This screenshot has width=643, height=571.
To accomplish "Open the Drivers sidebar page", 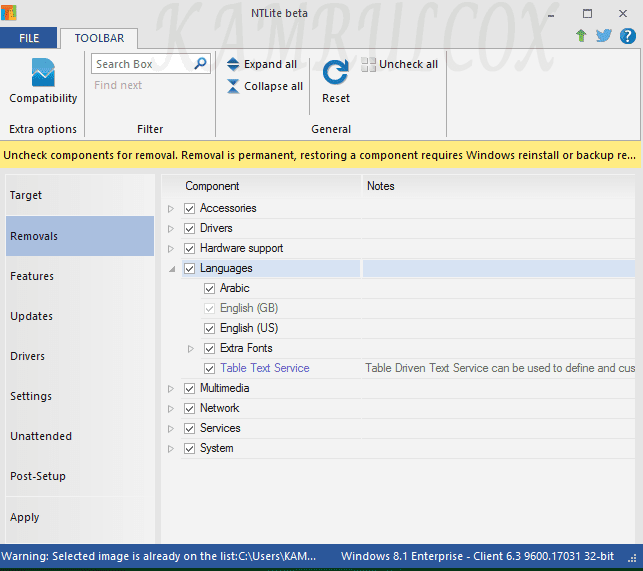I will click(x=80, y=356).
